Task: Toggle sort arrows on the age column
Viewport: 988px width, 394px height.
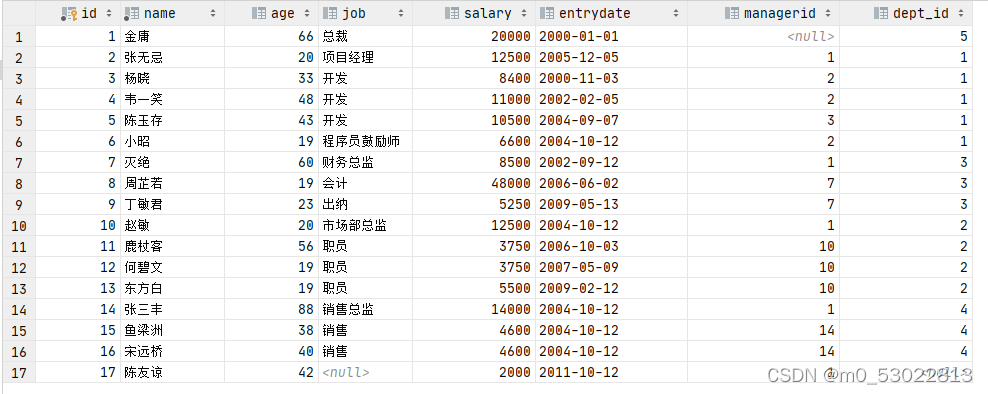Action: pos(307,13)
